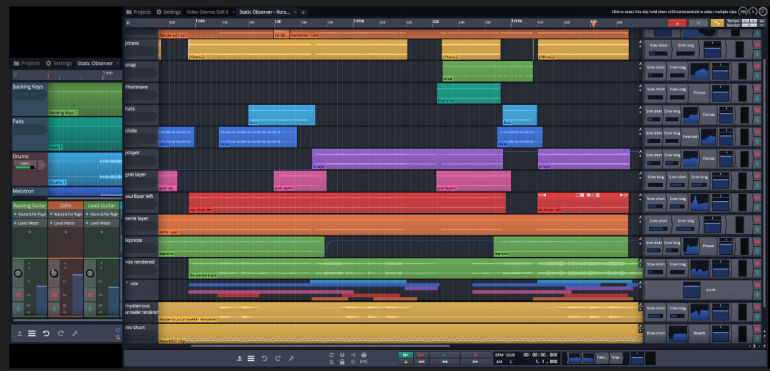Screen dimensions: 770x371
Task: Click redo in the small left window
Action: click(60, 334)
